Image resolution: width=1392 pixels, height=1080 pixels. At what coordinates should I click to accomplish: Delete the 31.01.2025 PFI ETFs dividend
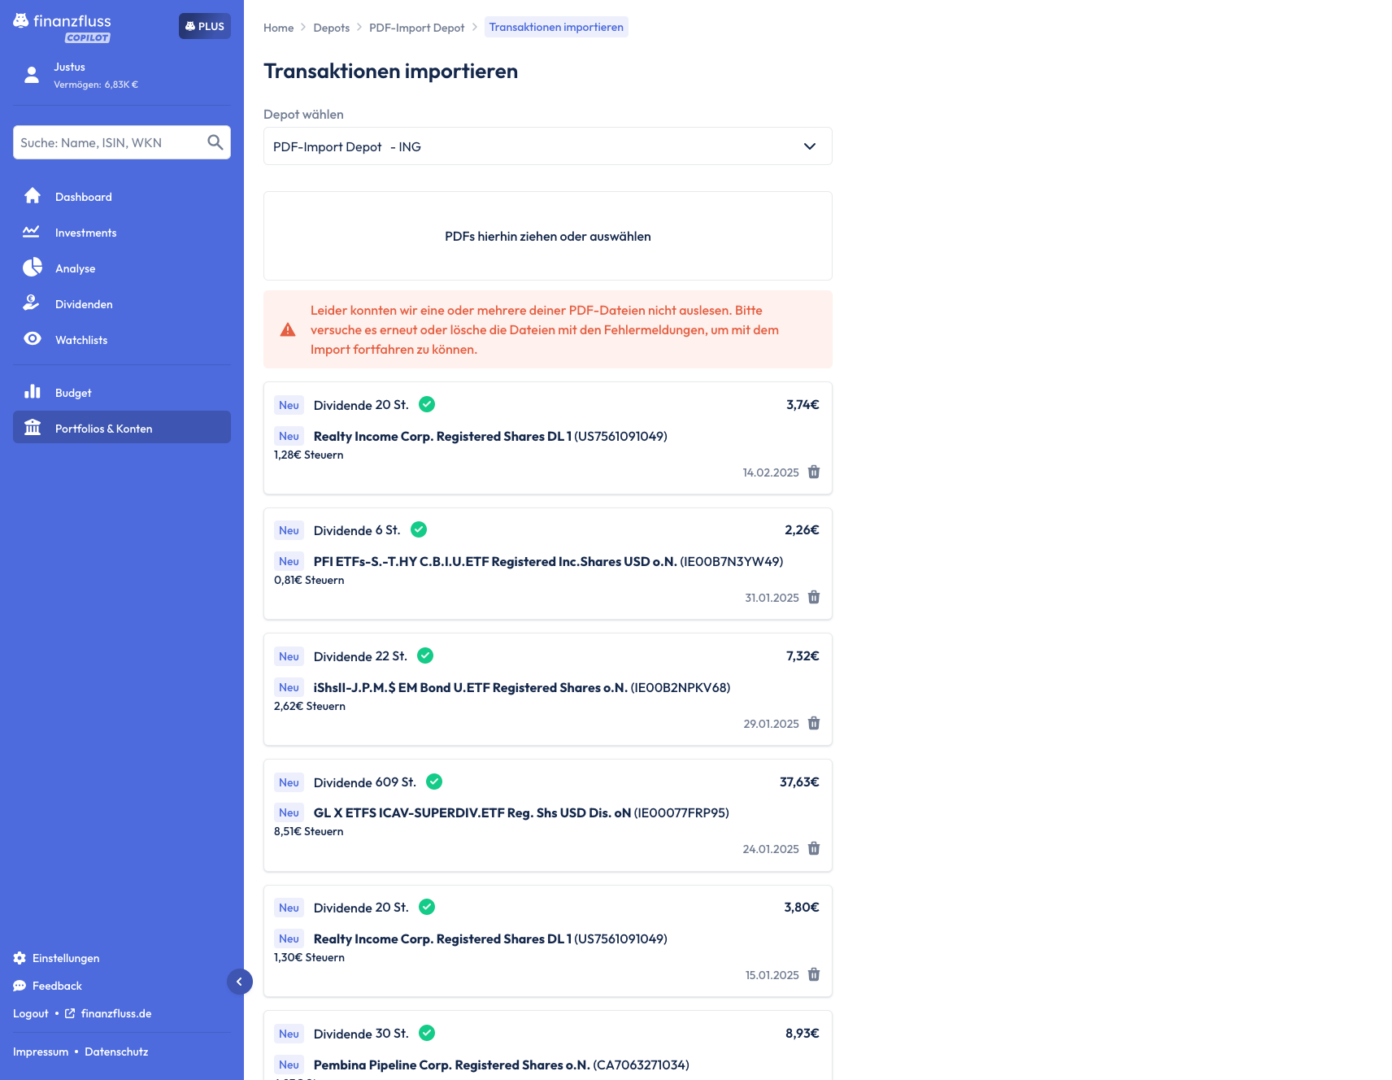(x=814, y=597)
